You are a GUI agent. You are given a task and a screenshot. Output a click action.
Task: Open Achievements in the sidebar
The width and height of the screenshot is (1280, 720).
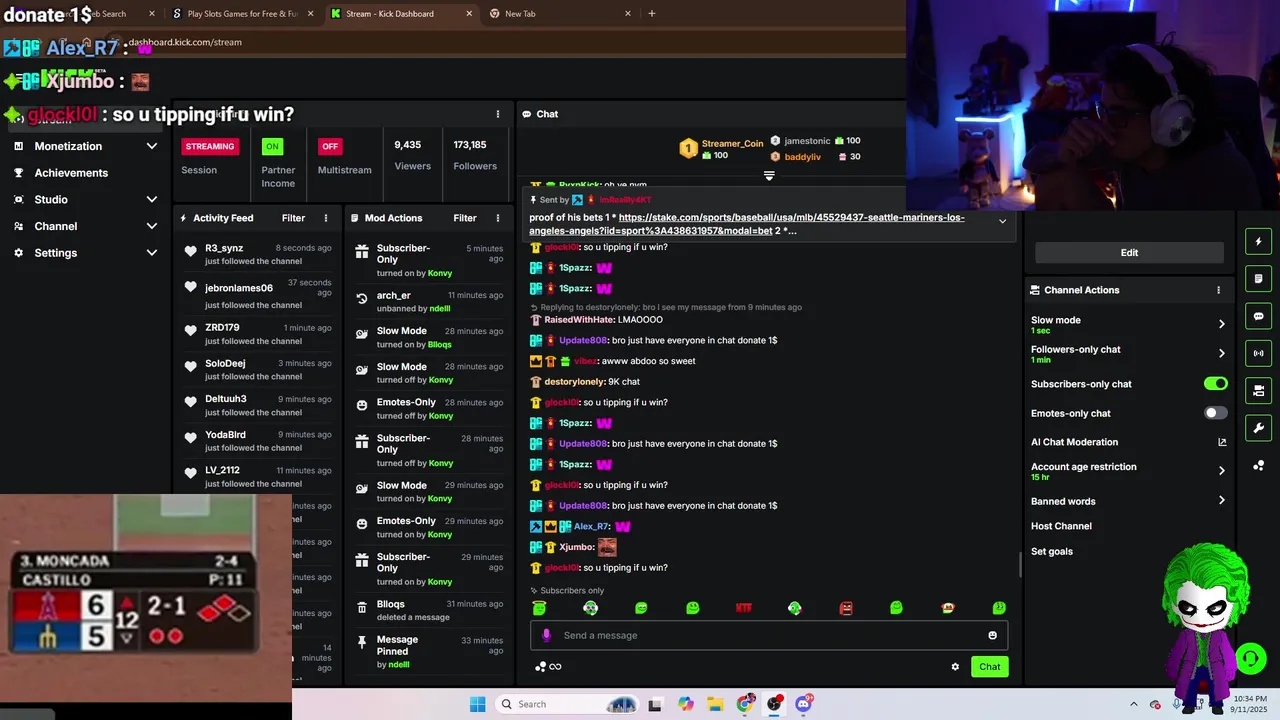71,173
